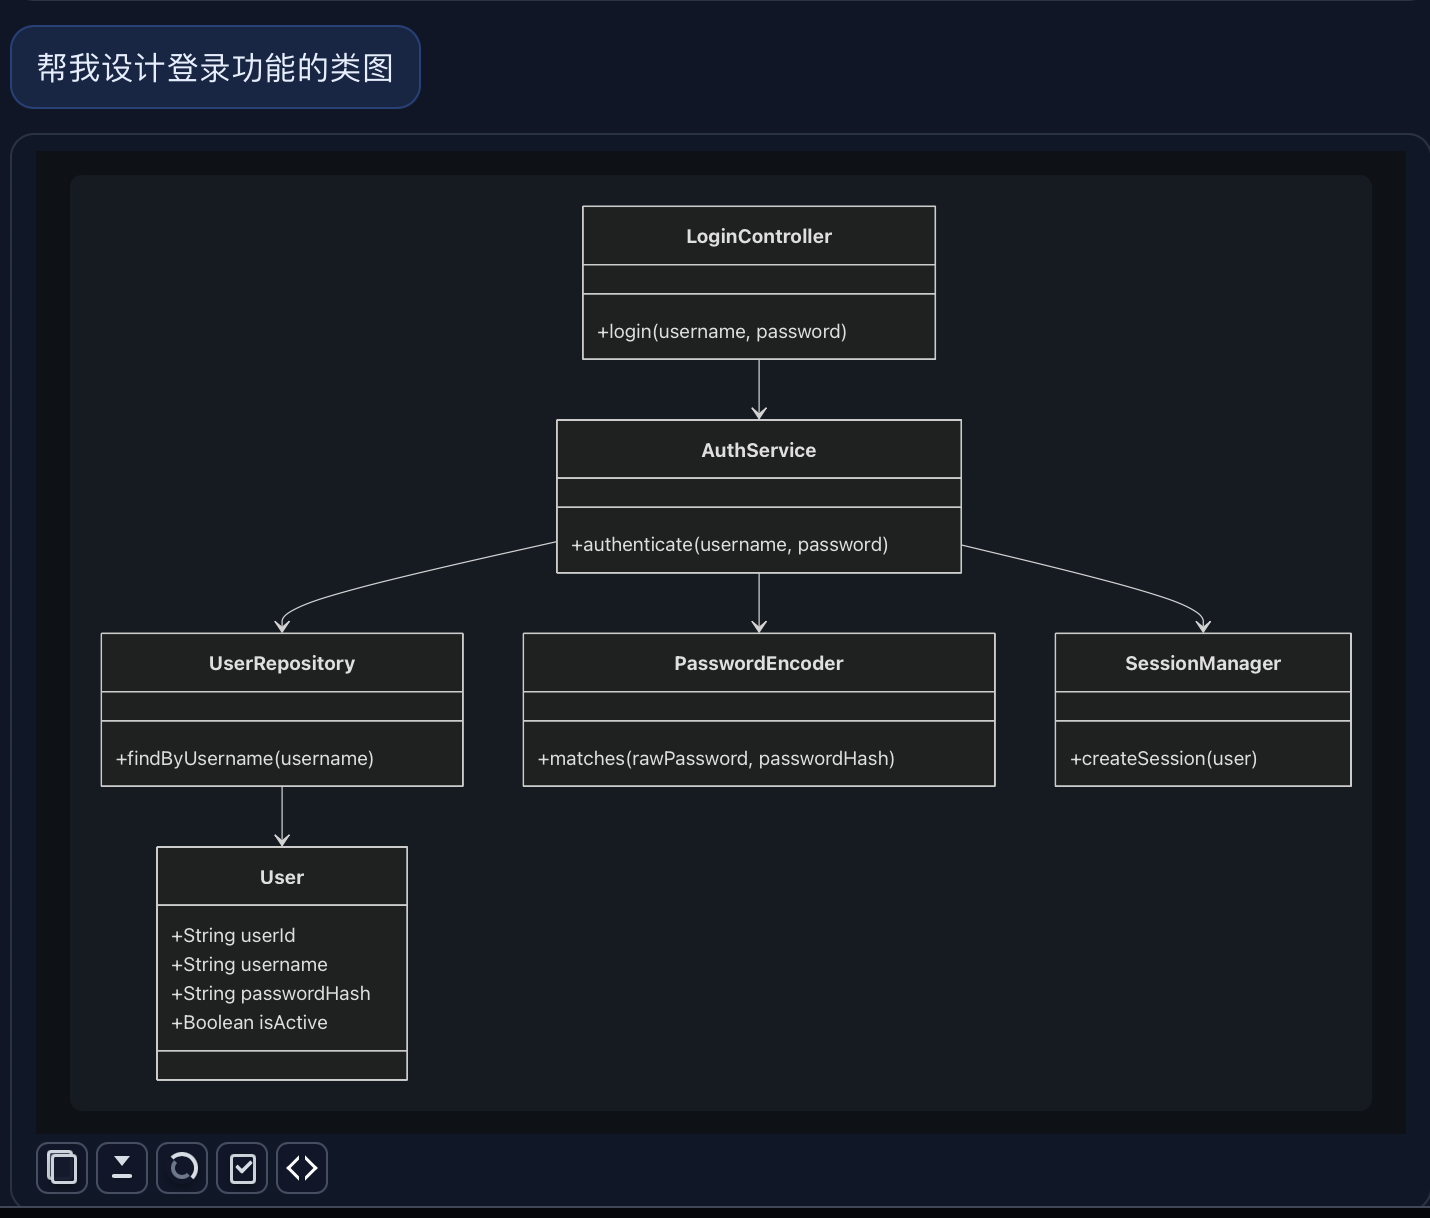This screenshot has height=1218, width=1430.
Task: Click the refresh spinner icon
Action: pyautogui.click(x=181, y=1167)
